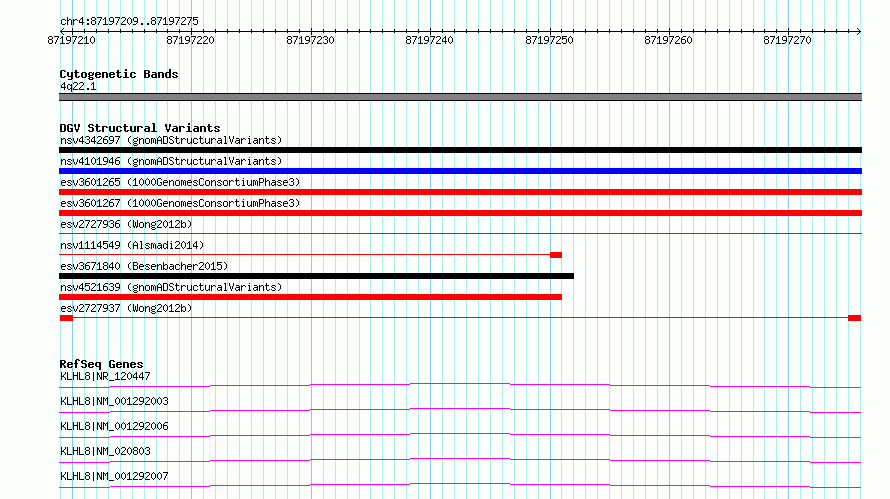Open transcript KLHL8|NM_001292007
Image resolution: width=890 pixels, height=499 pixels.
114,476
